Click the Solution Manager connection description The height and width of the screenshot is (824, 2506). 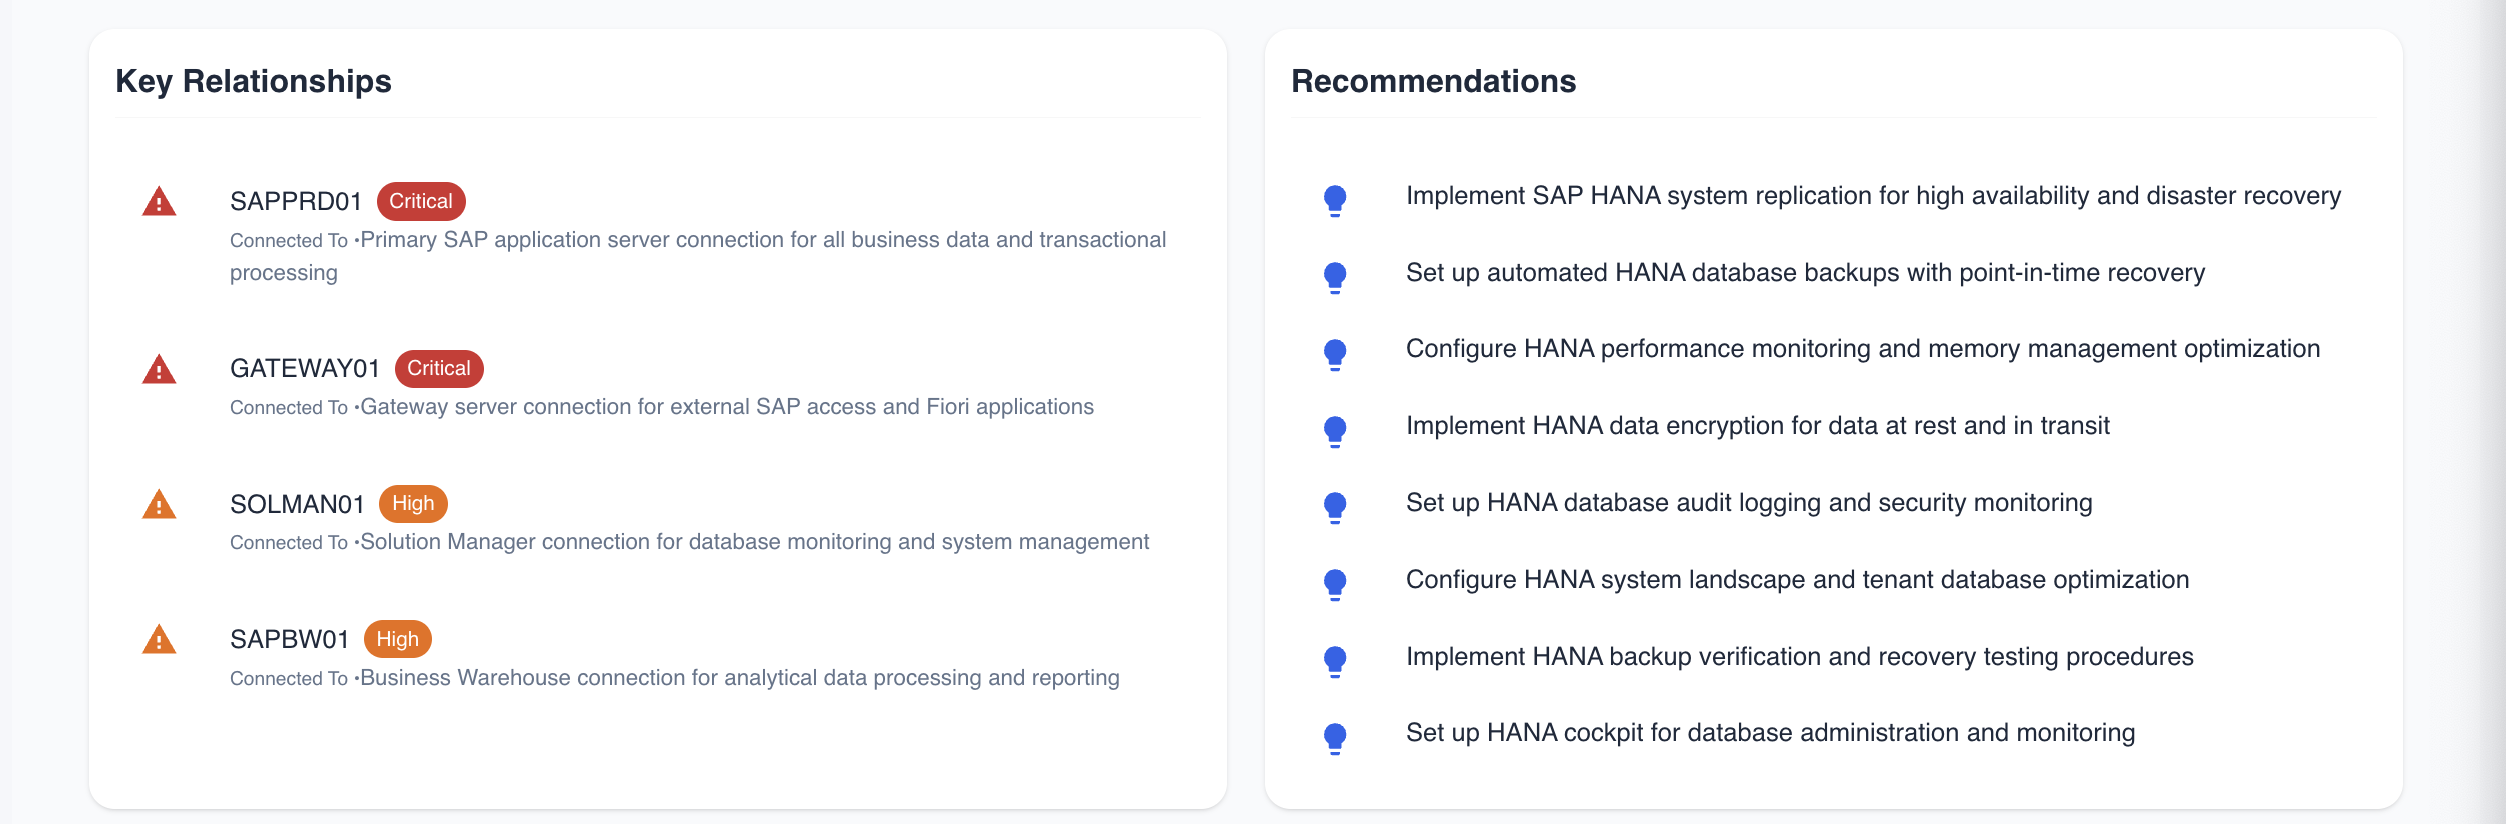(755, 542)
